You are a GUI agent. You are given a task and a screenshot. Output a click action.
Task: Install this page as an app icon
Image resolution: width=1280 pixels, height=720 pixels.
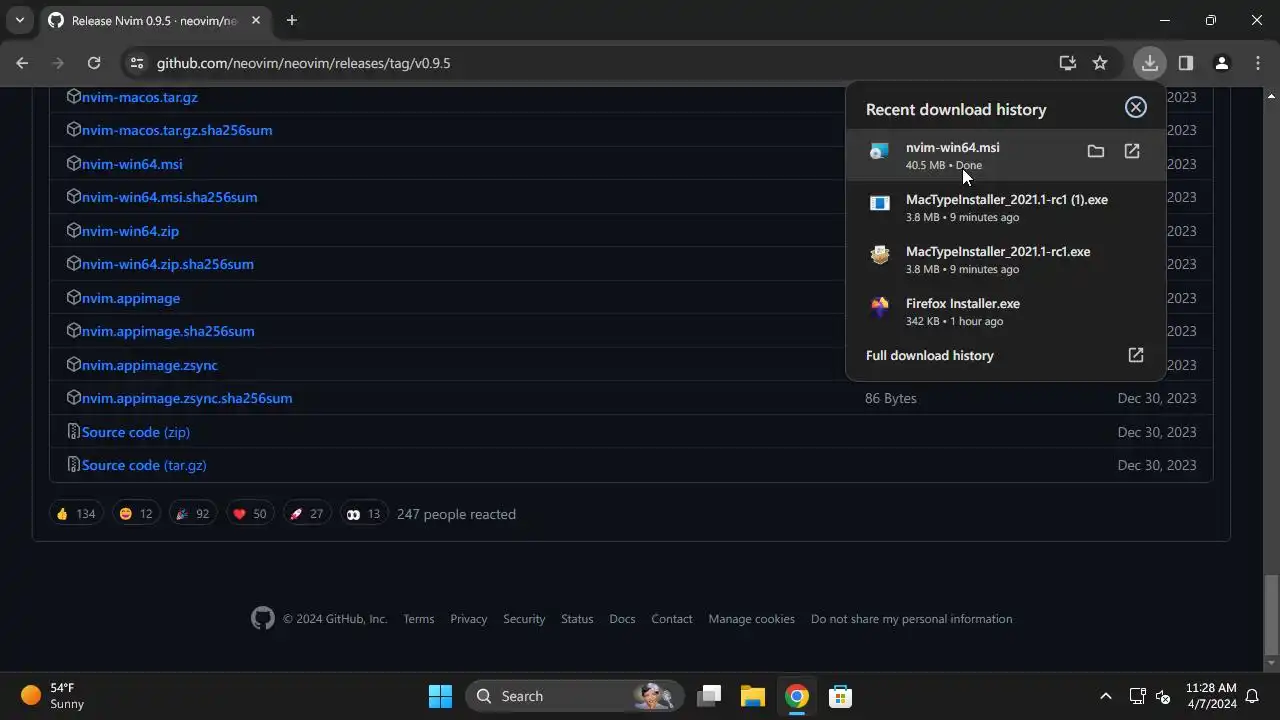click(x=1068, y=63)
